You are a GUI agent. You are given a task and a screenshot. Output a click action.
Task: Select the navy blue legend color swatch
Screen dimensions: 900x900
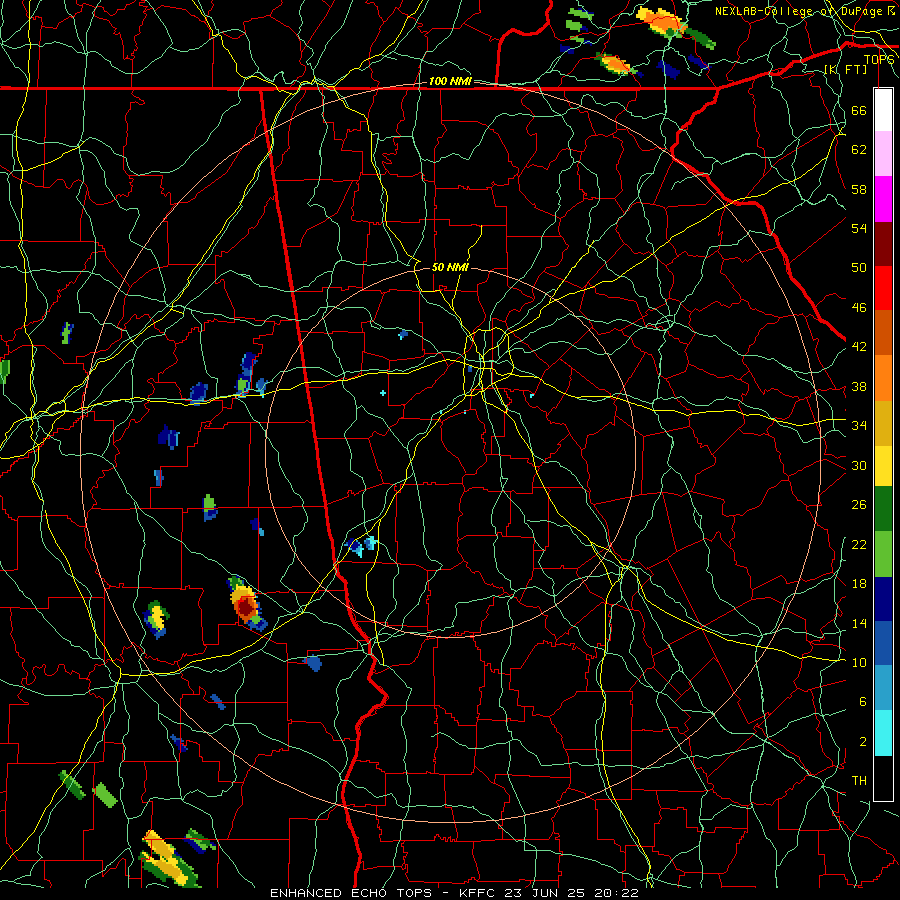pyautogui.click(x=883, y=599)
